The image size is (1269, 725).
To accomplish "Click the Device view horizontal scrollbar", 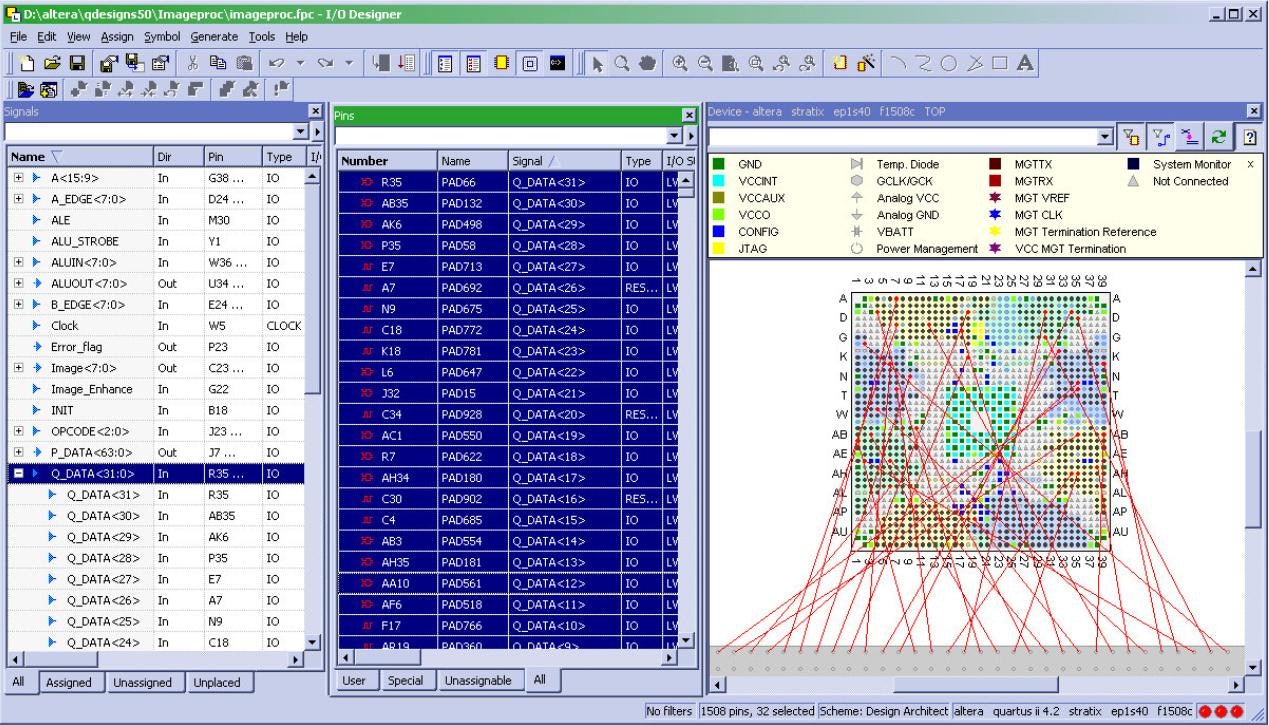I will pyautogui.click(x=975, y=685).
